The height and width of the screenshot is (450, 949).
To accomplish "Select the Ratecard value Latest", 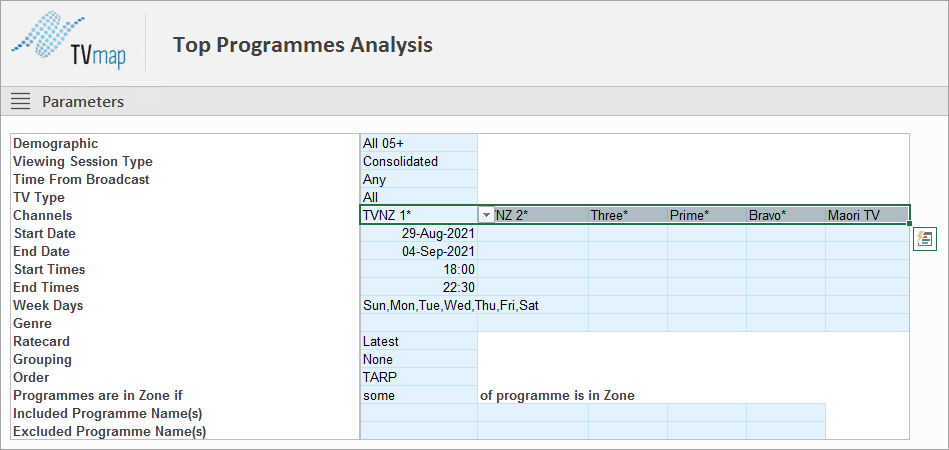I will (x=419, y=341).
